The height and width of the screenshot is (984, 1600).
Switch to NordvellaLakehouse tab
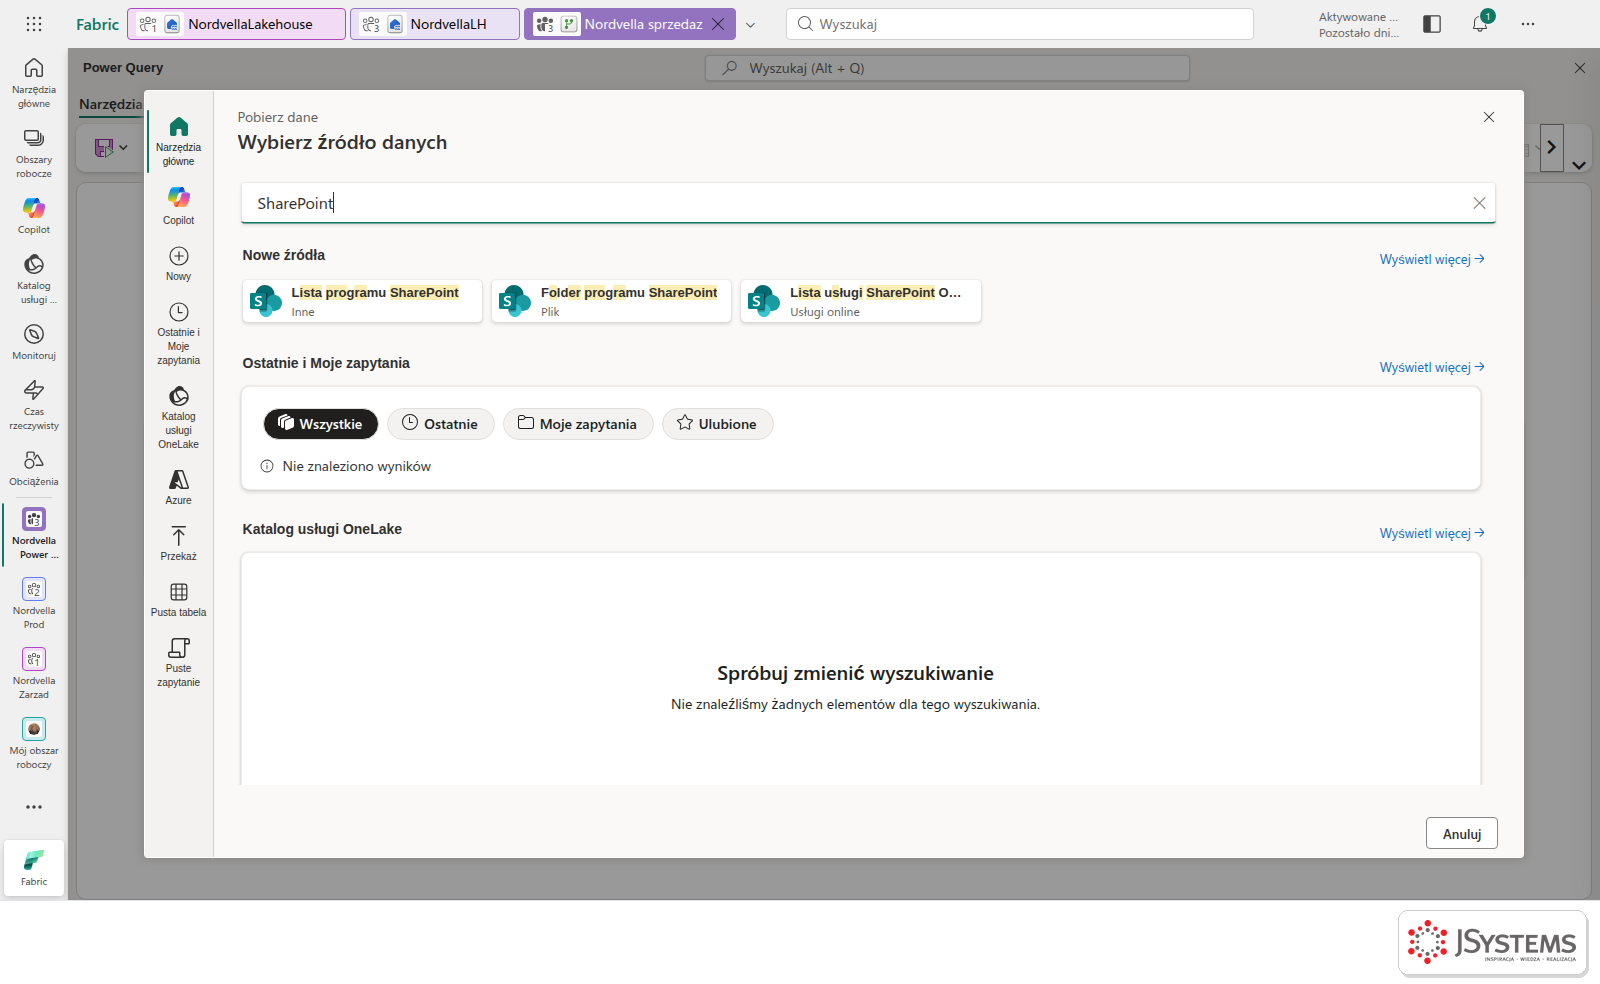click(237, 24)
